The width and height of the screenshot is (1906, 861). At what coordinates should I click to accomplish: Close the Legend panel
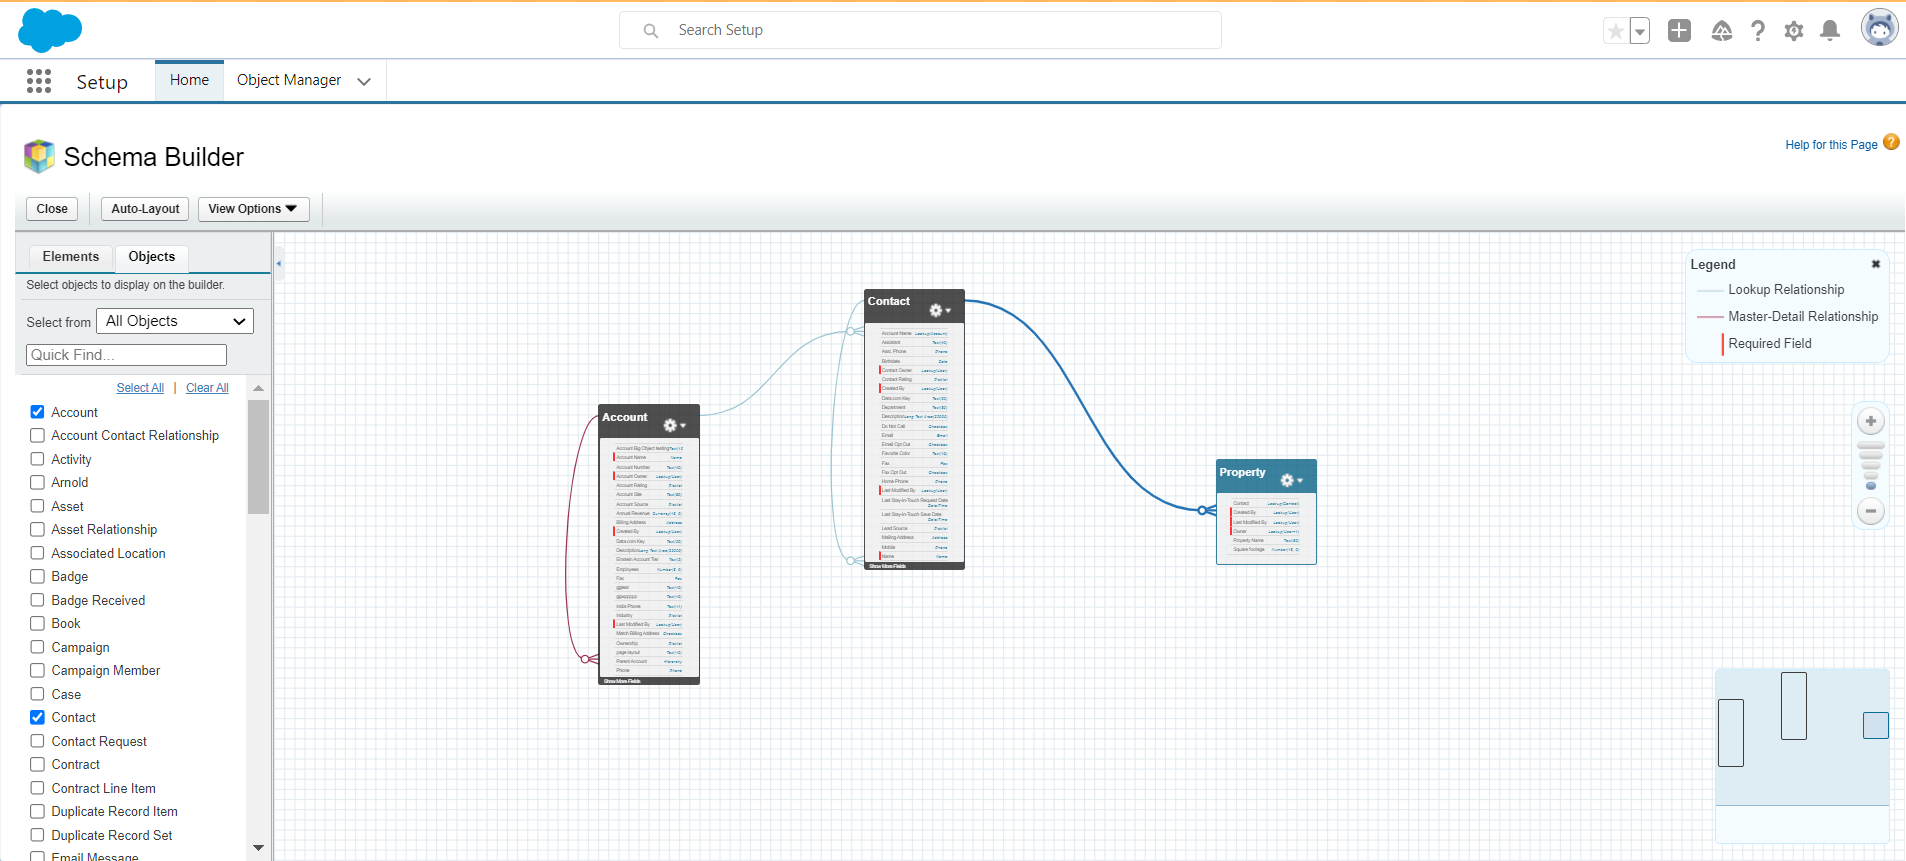(1876, 264)
